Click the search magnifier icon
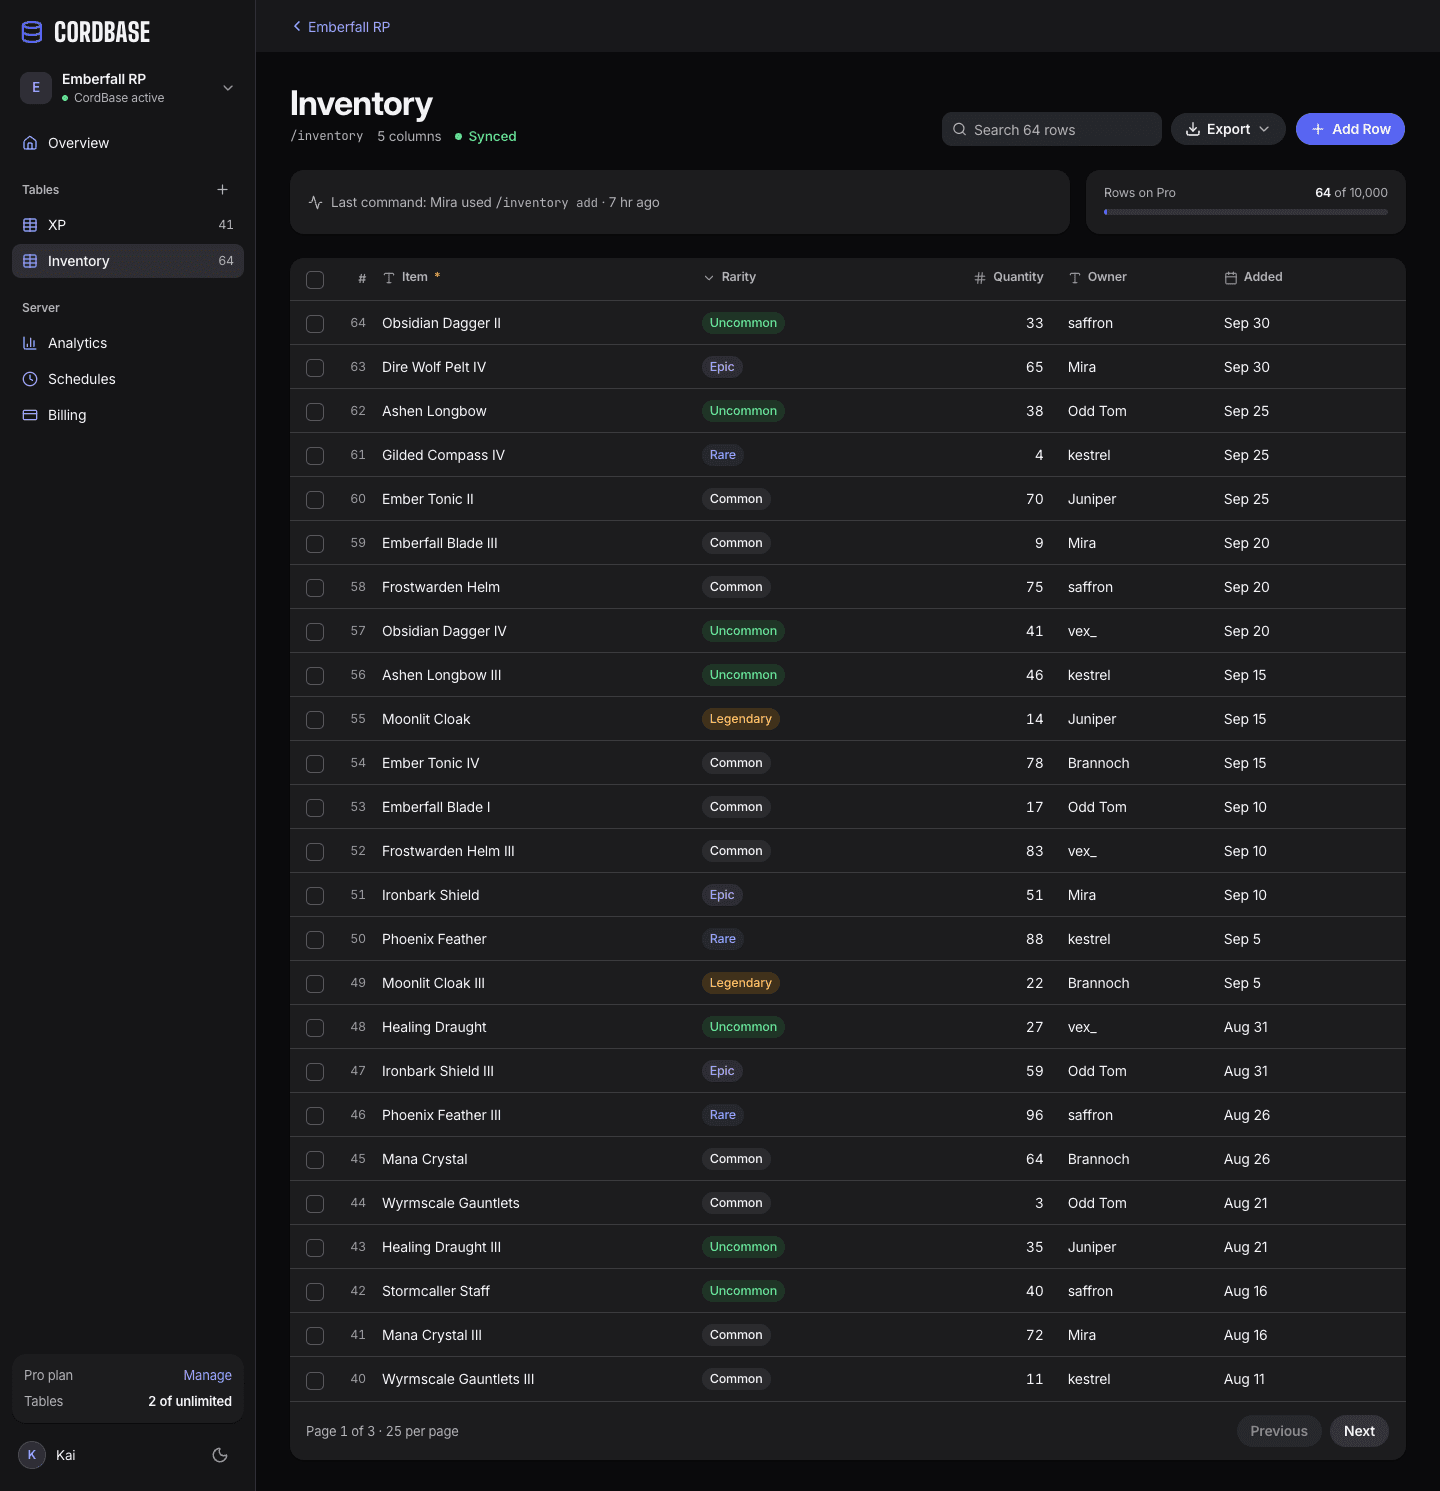The height and width of the screenshot is (1491, 1440). pyautogui.click(x=960, y=129)
